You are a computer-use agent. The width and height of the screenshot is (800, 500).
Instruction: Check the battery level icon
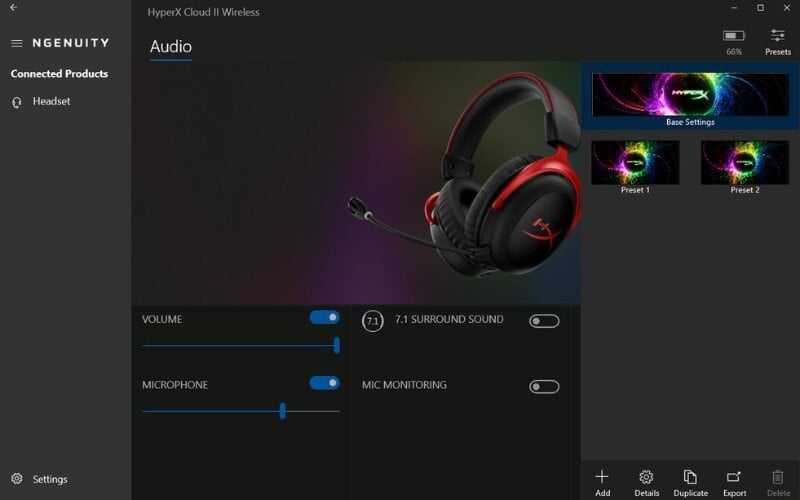(734, 36)
